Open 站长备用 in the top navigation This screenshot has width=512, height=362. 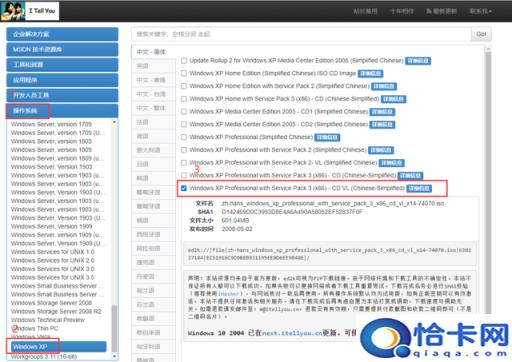point(365,11)
